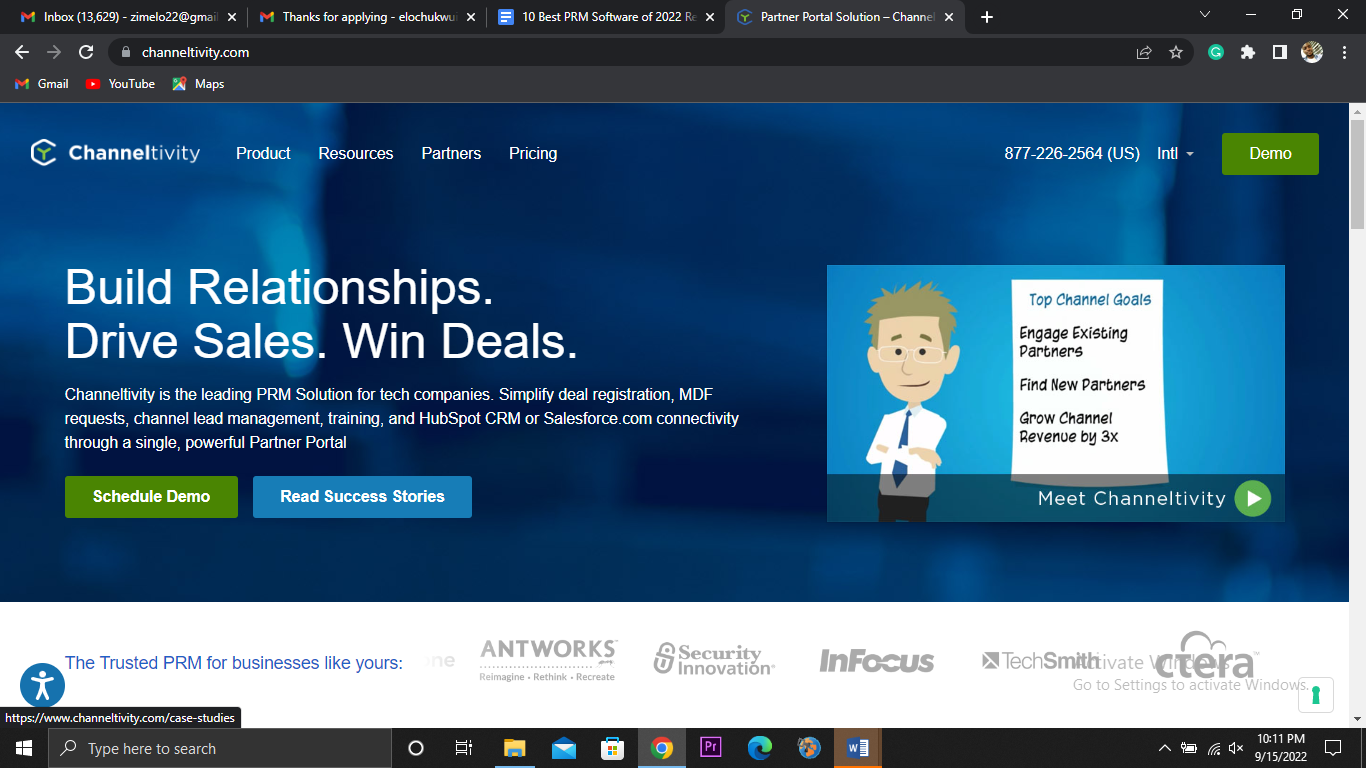This screenshot has height=768, width=1366.
Task: Click the Channeltivity logo
Action: 115,153
